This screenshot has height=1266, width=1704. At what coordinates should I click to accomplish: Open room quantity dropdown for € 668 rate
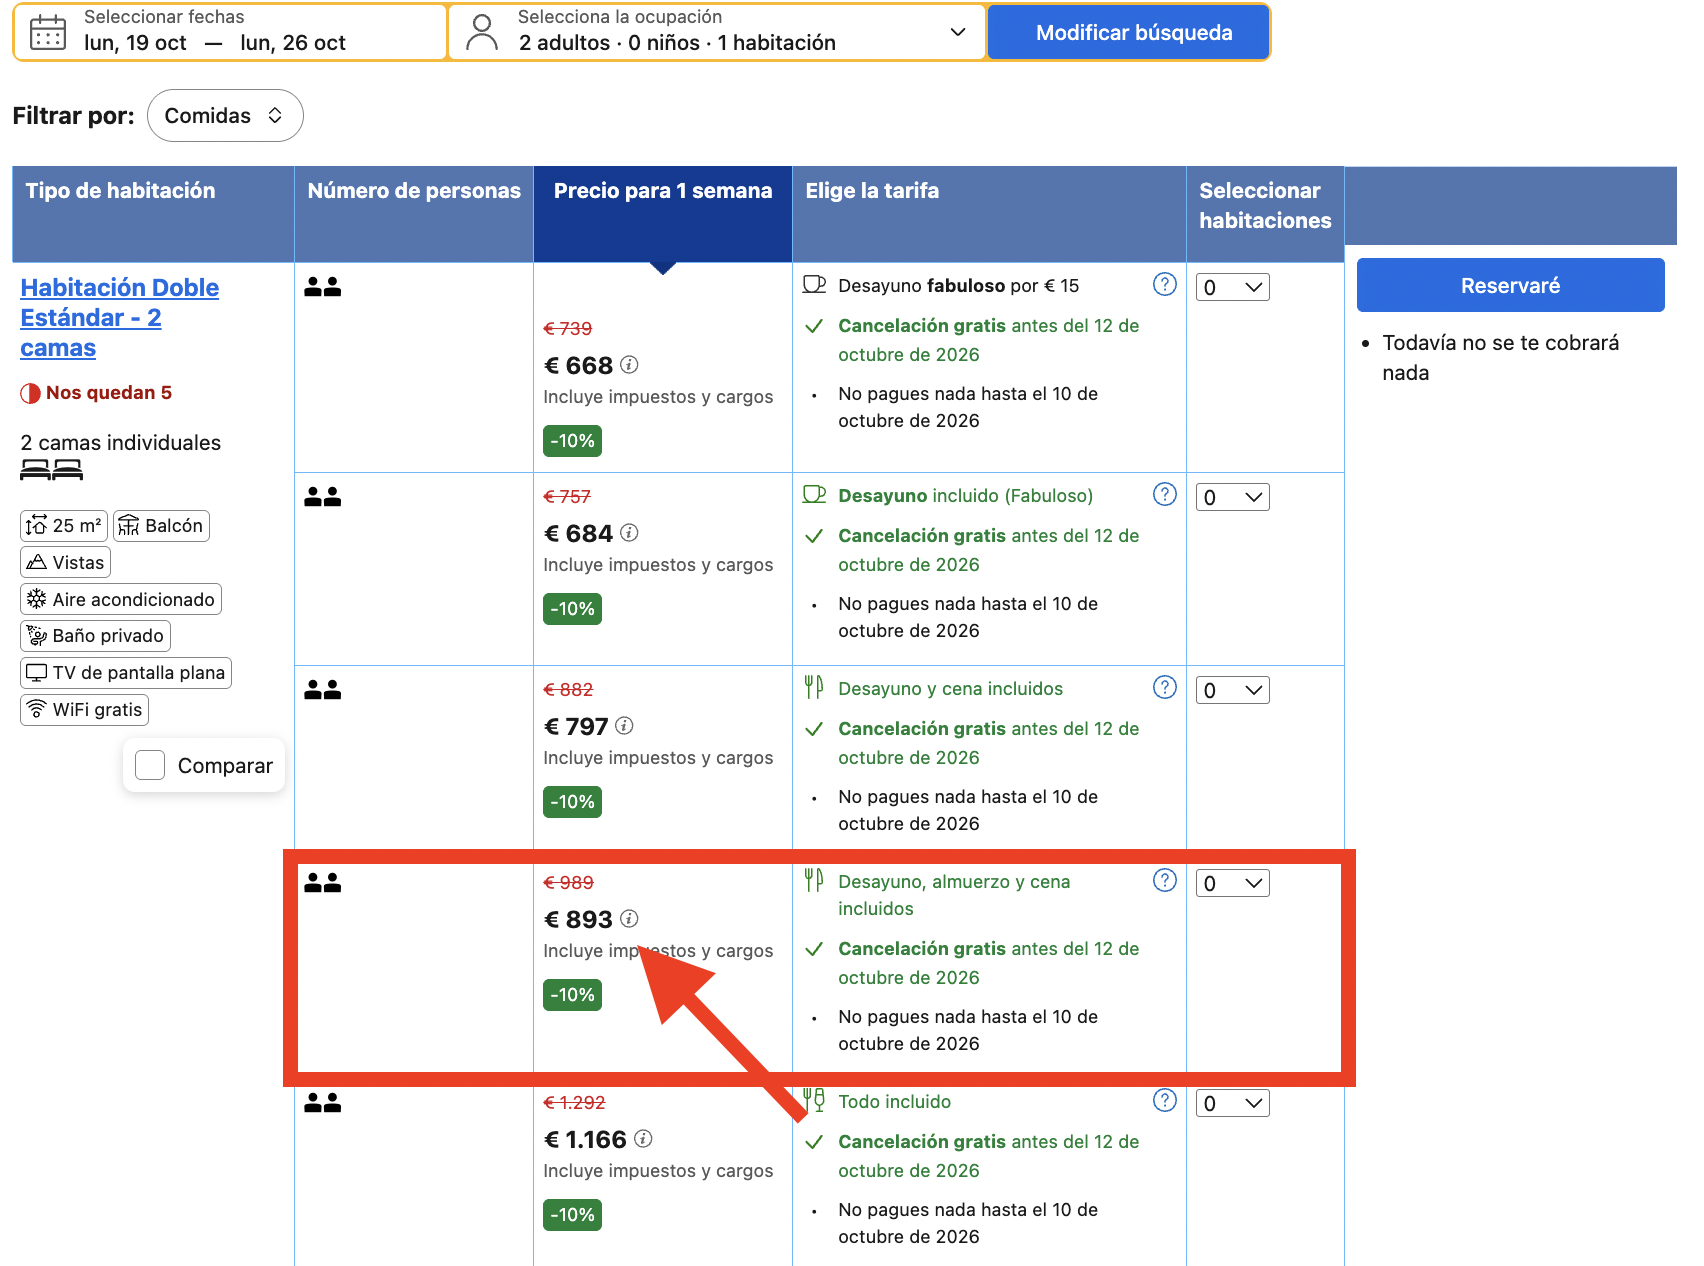[1233, 288]
